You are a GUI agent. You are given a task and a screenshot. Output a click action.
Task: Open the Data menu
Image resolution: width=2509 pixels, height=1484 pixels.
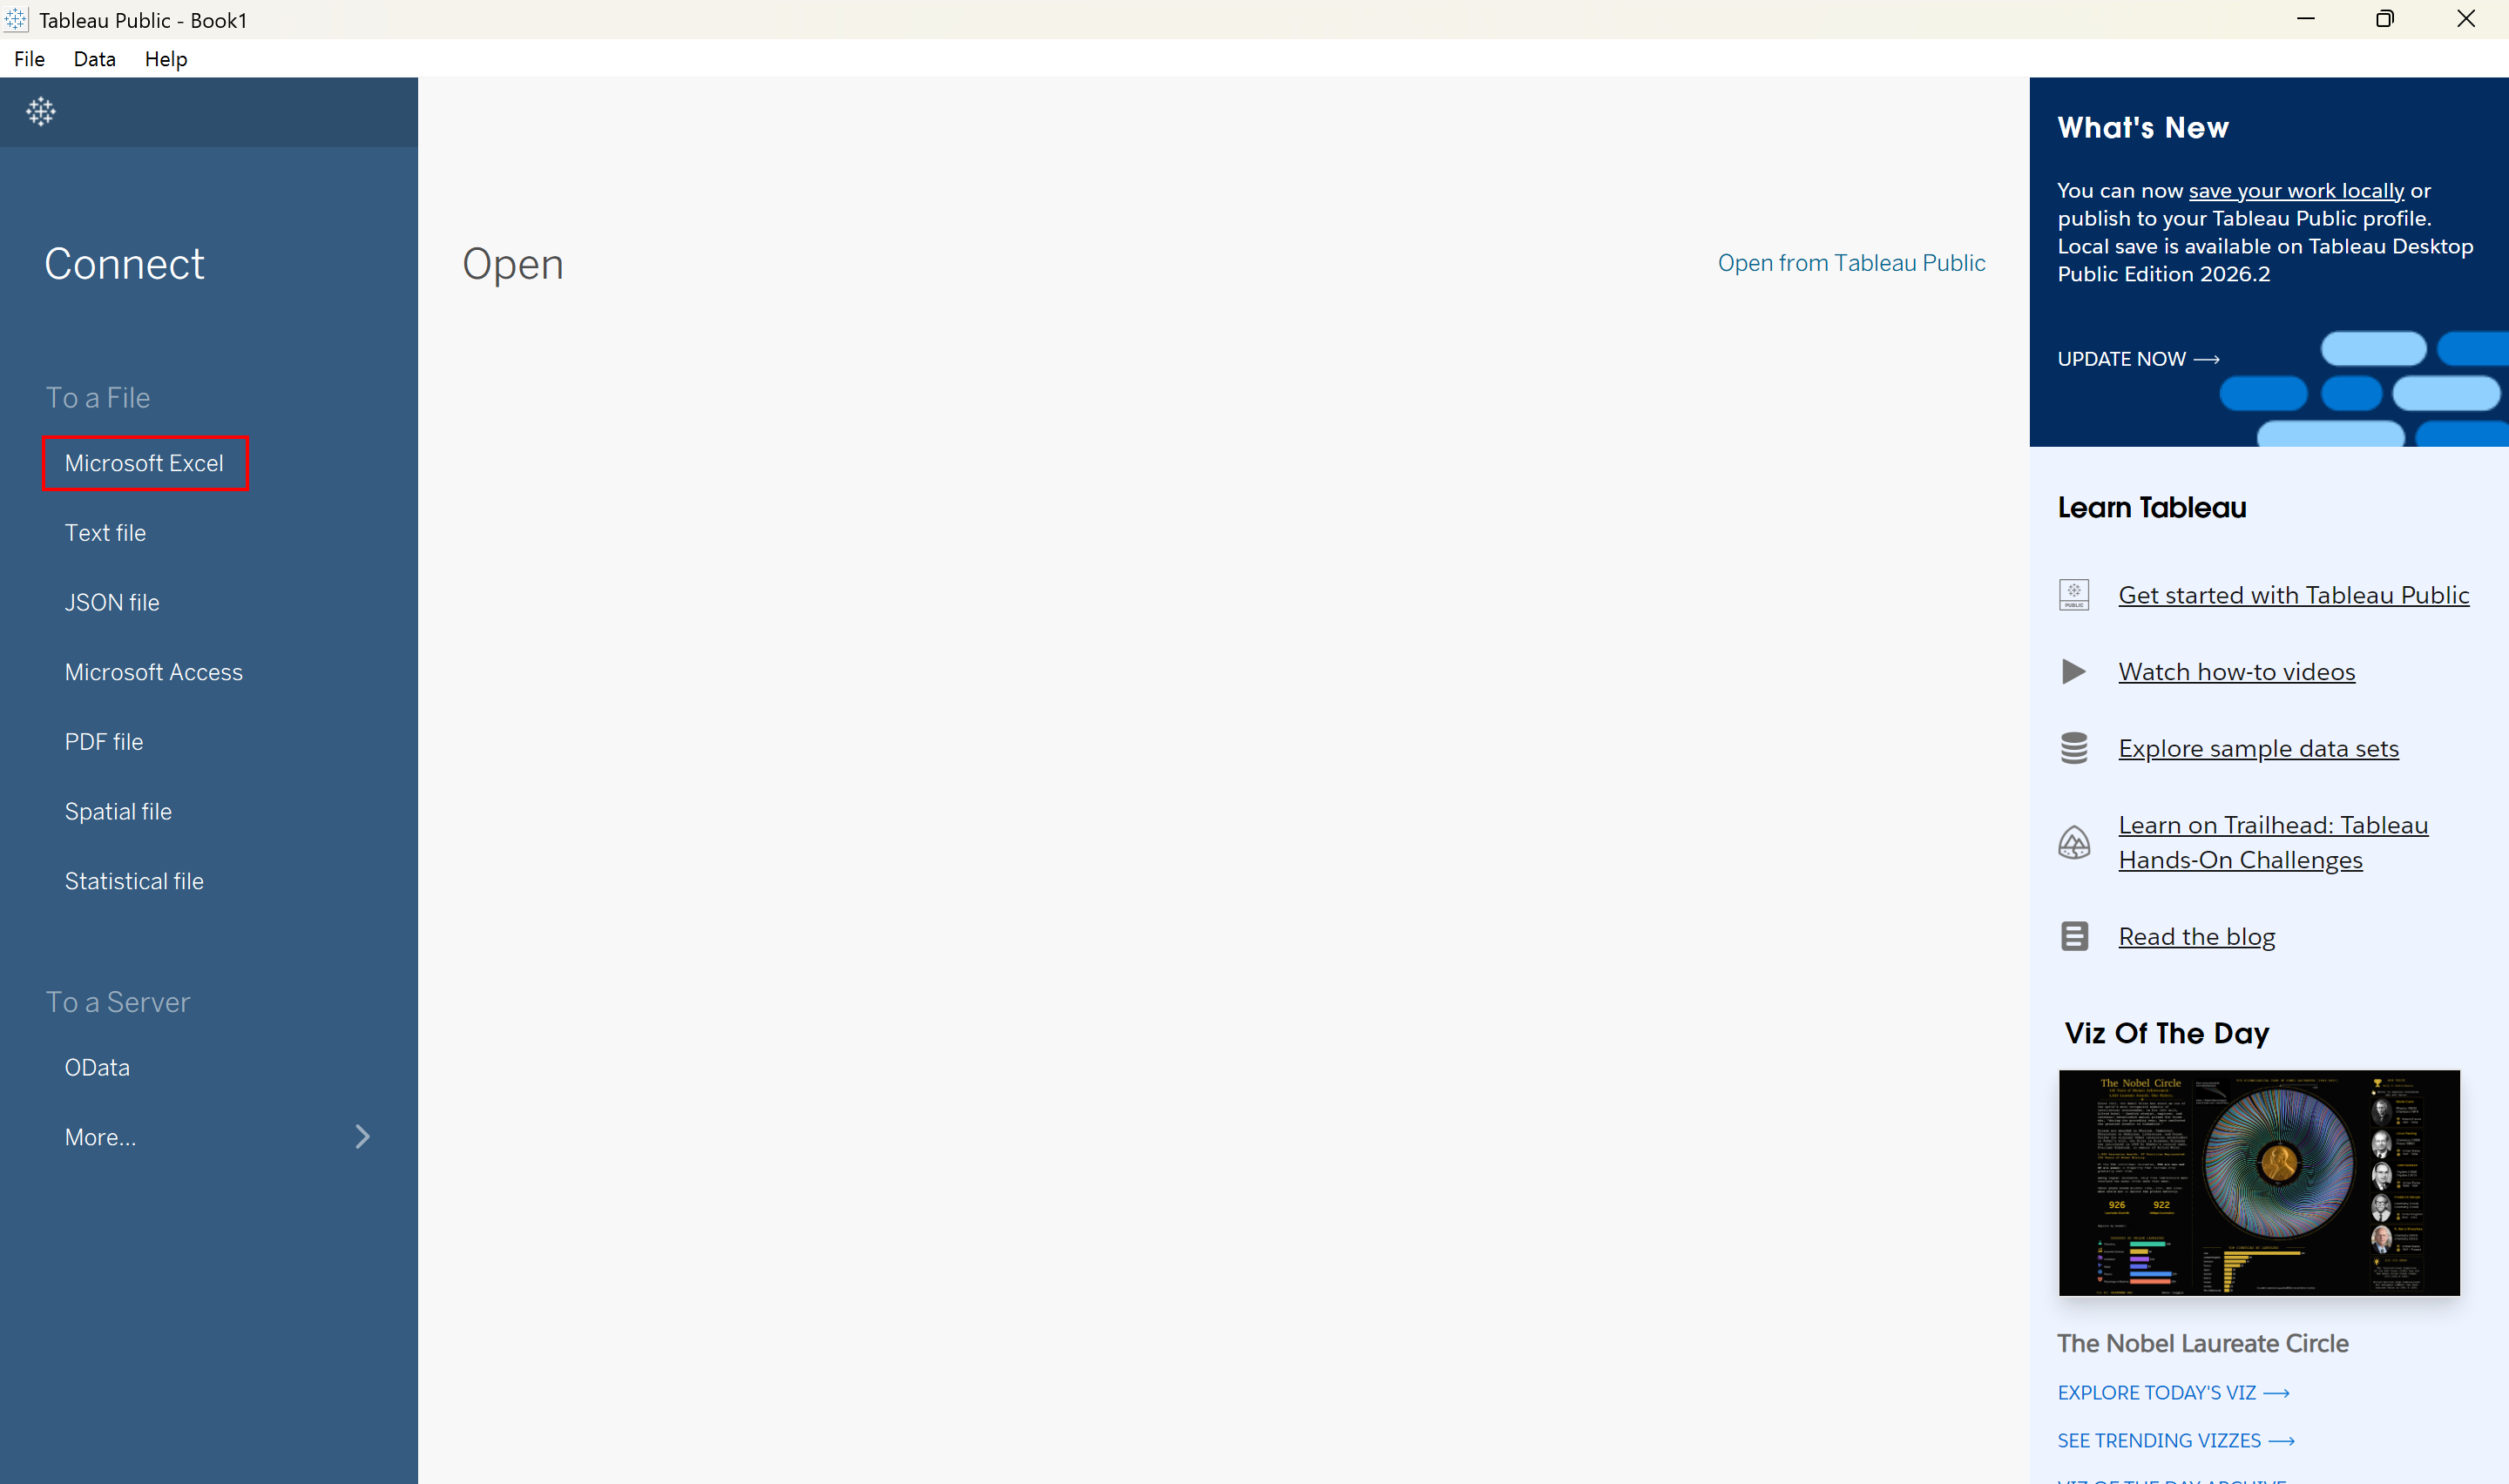(95, 59)
